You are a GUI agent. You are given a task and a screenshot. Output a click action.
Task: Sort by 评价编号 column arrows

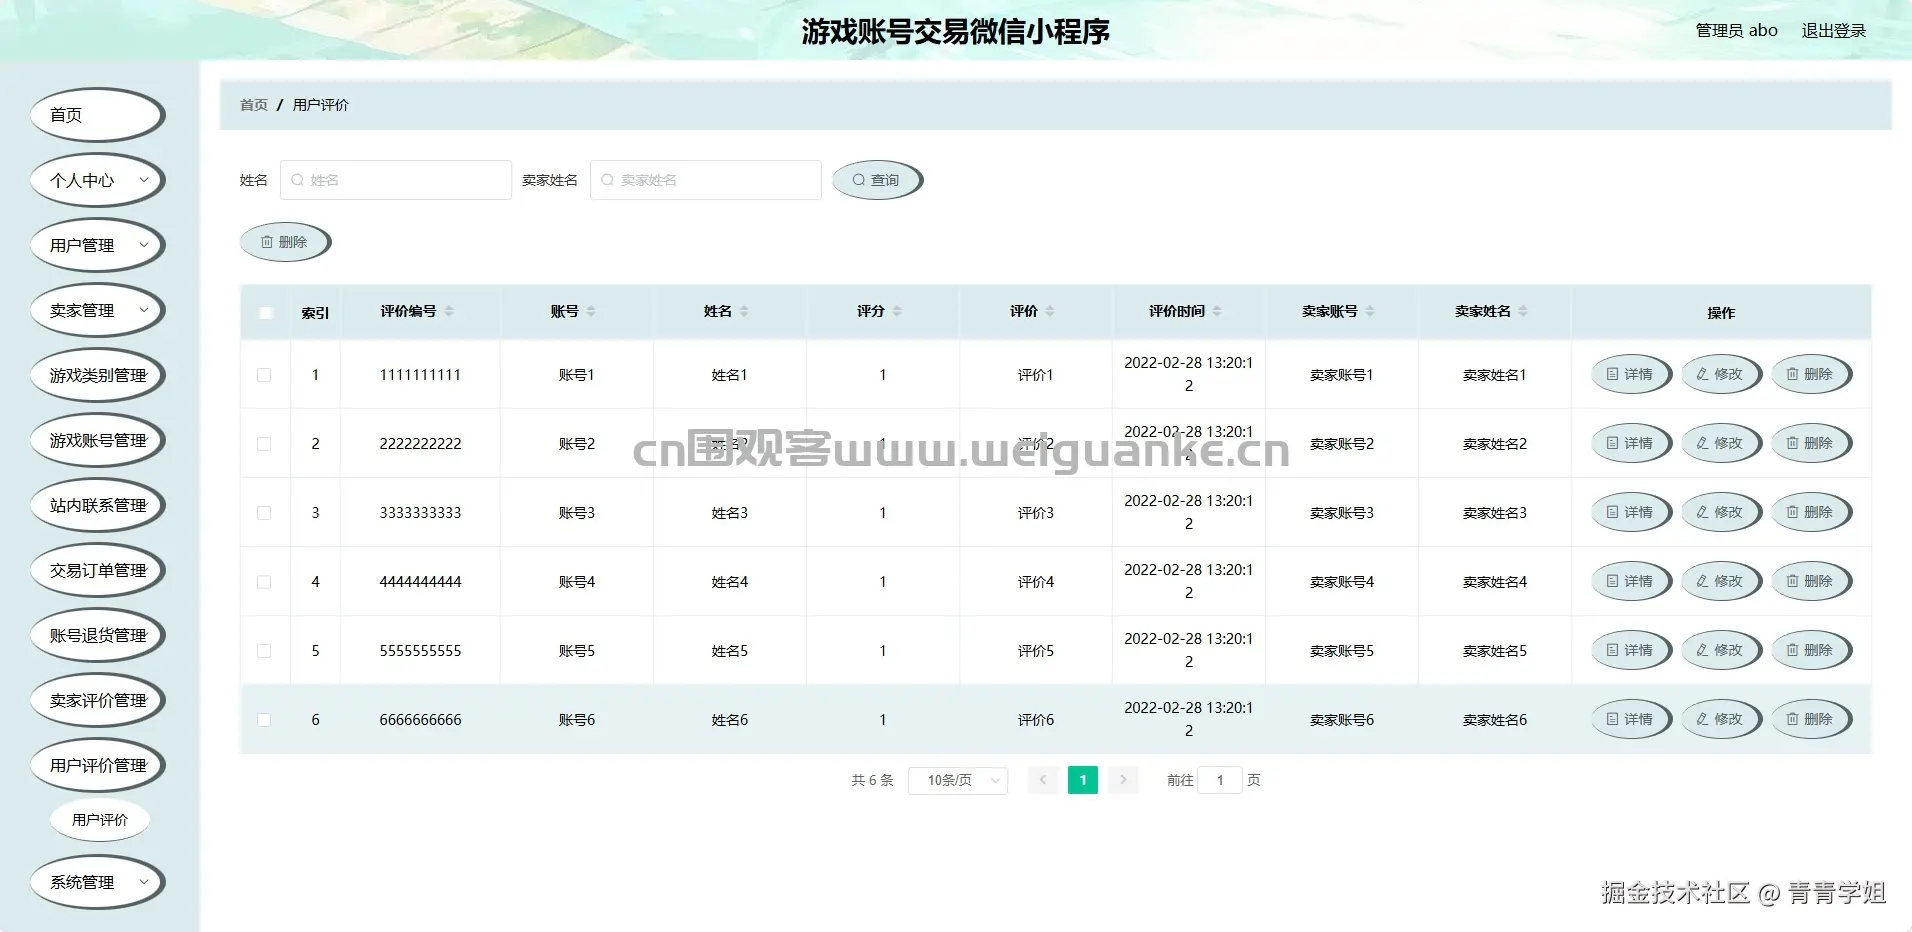(449, 311)
